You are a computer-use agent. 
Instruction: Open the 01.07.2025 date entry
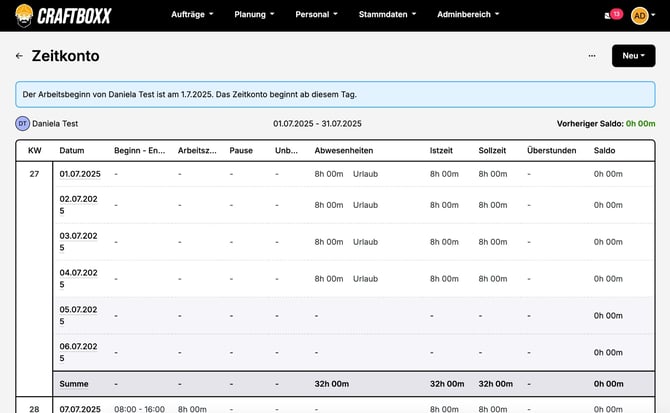[x=80, y=174]
